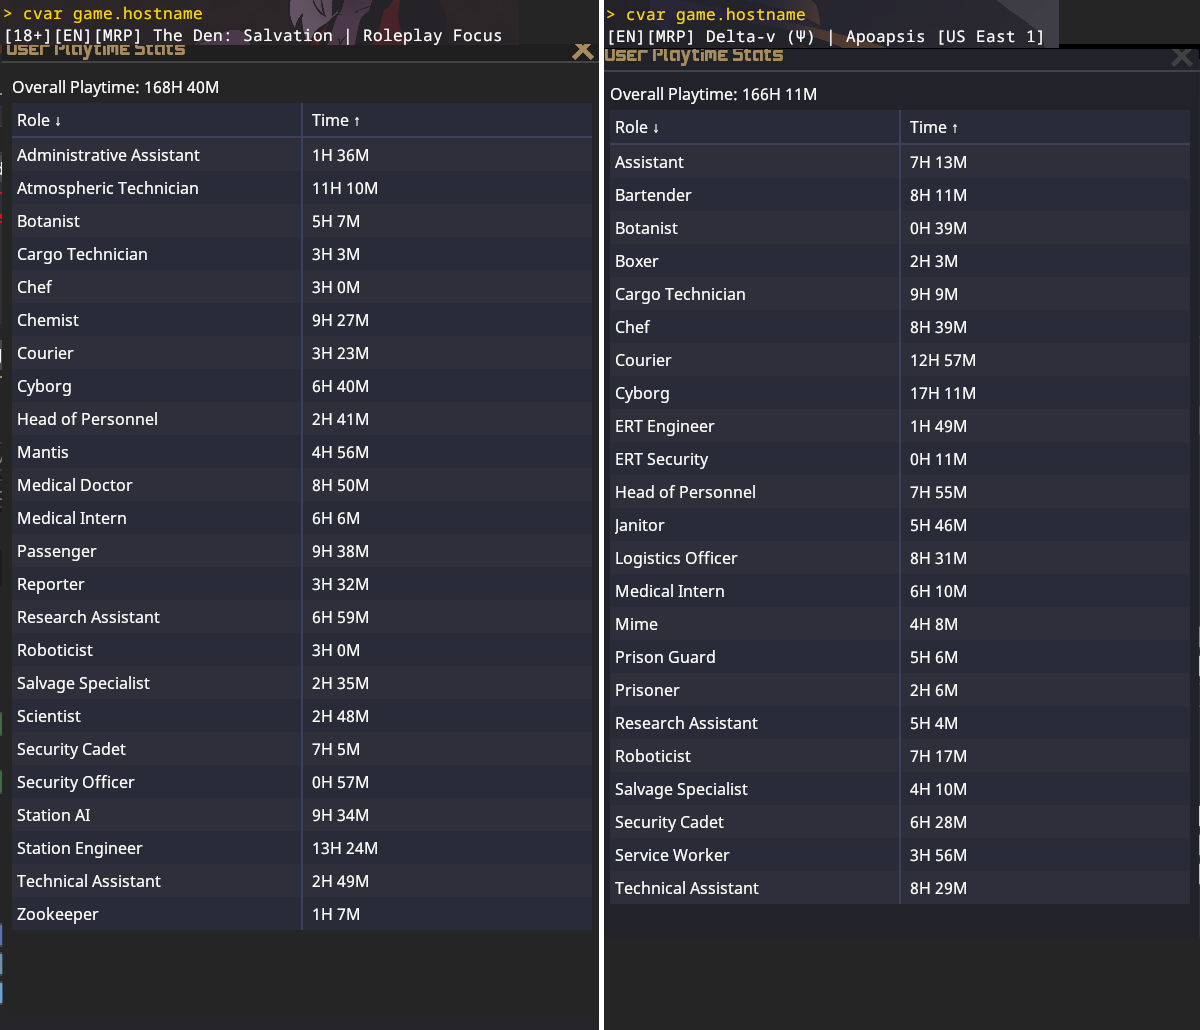Sort left table by Time header
Image resolution: width=1200 pixels, height=1030 pixels.
pyautogui.click(x=336, y=120)
